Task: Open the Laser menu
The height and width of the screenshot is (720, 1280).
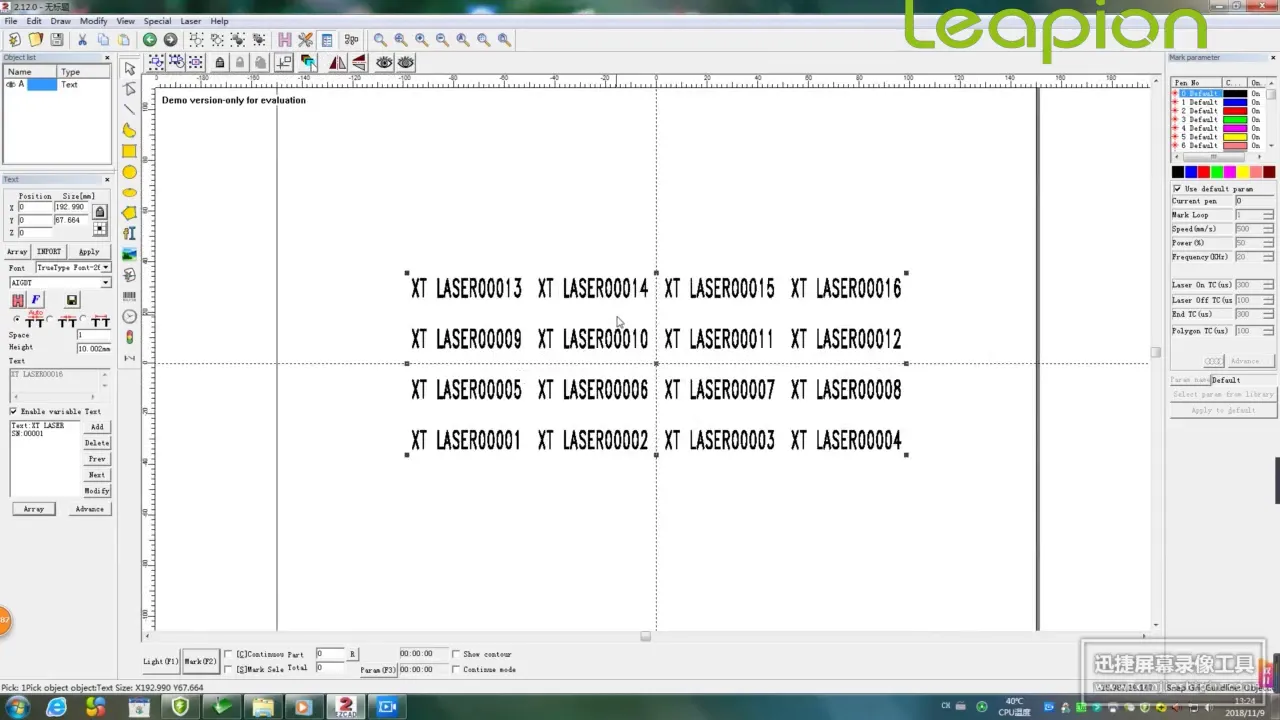Action: coord(190,21)
